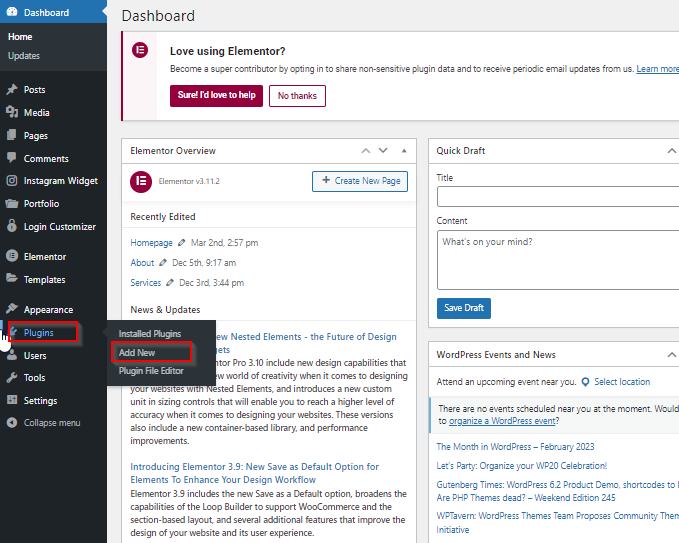Click the Instagram Widget camera icon
This screenshot has width=679, height=543.
point(12,181)
